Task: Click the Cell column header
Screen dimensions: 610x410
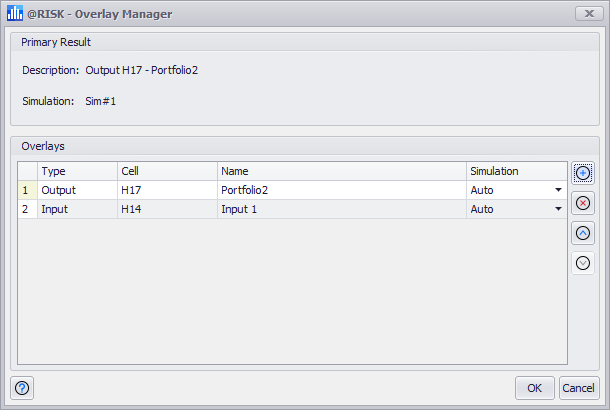Action: (166, 171)
